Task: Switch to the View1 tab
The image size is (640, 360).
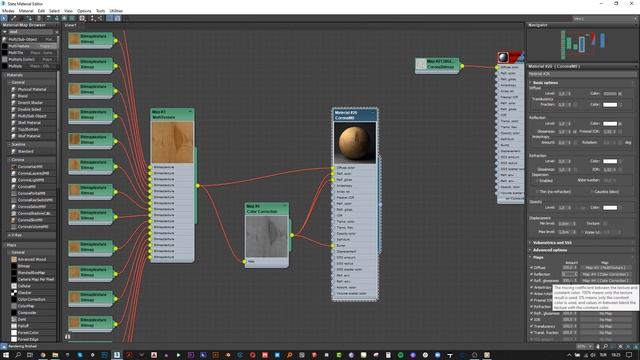Action: point(71,25)
